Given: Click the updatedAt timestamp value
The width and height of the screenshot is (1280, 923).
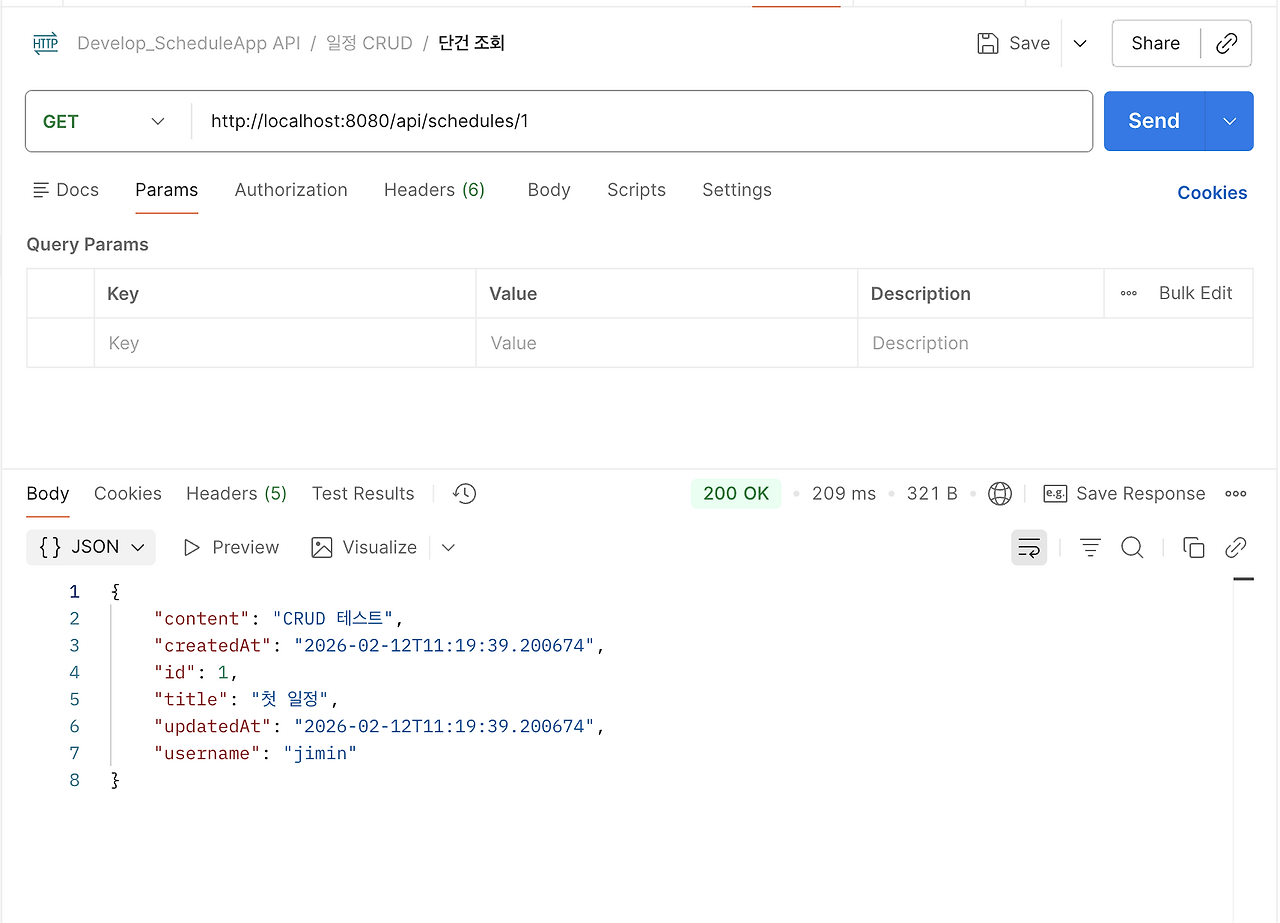Looking at the screenshot, I should pos(445,726).
